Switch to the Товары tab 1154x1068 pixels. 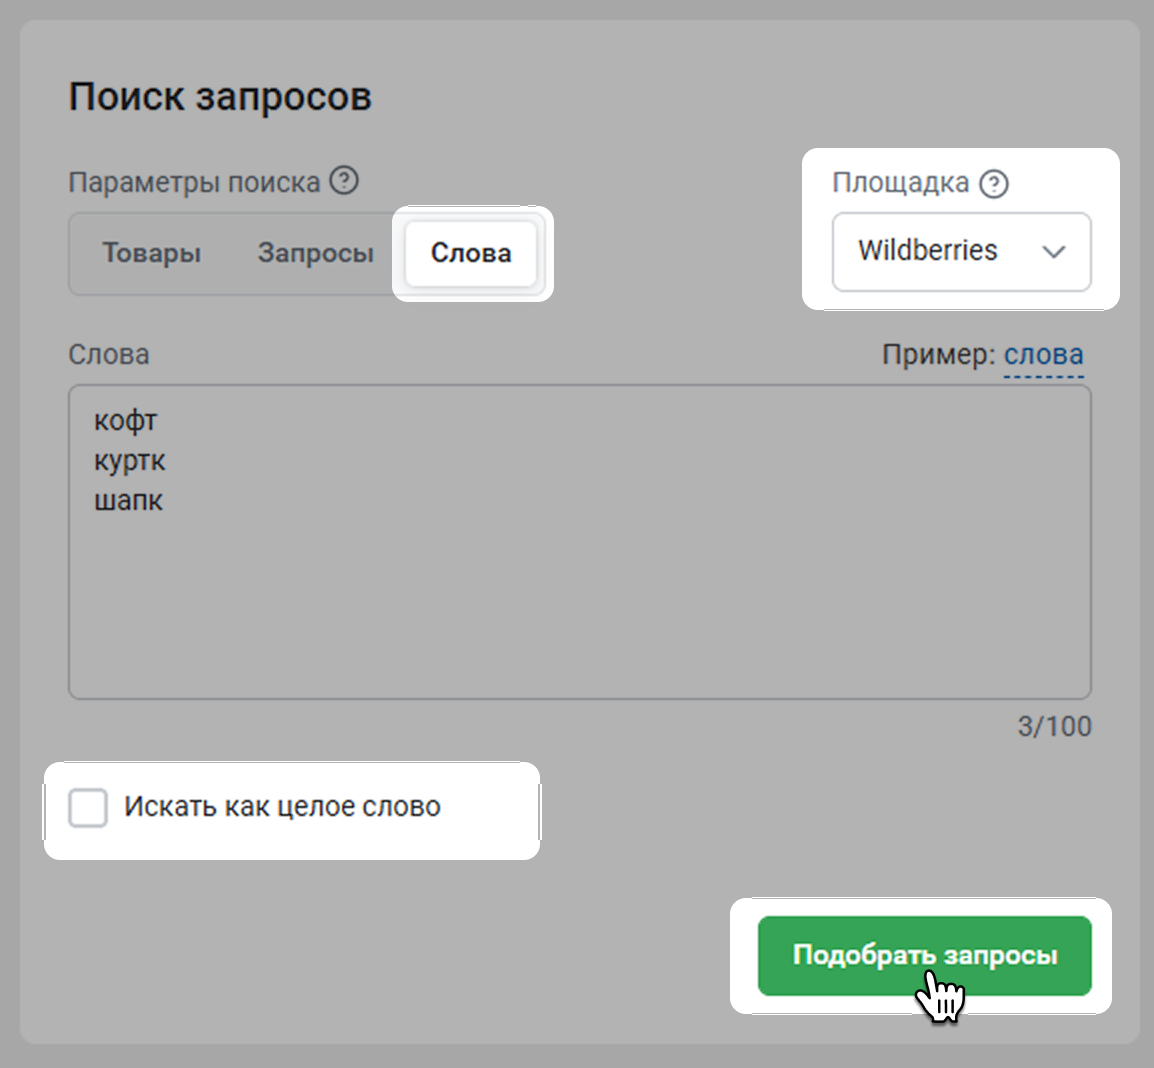[151, 253]
